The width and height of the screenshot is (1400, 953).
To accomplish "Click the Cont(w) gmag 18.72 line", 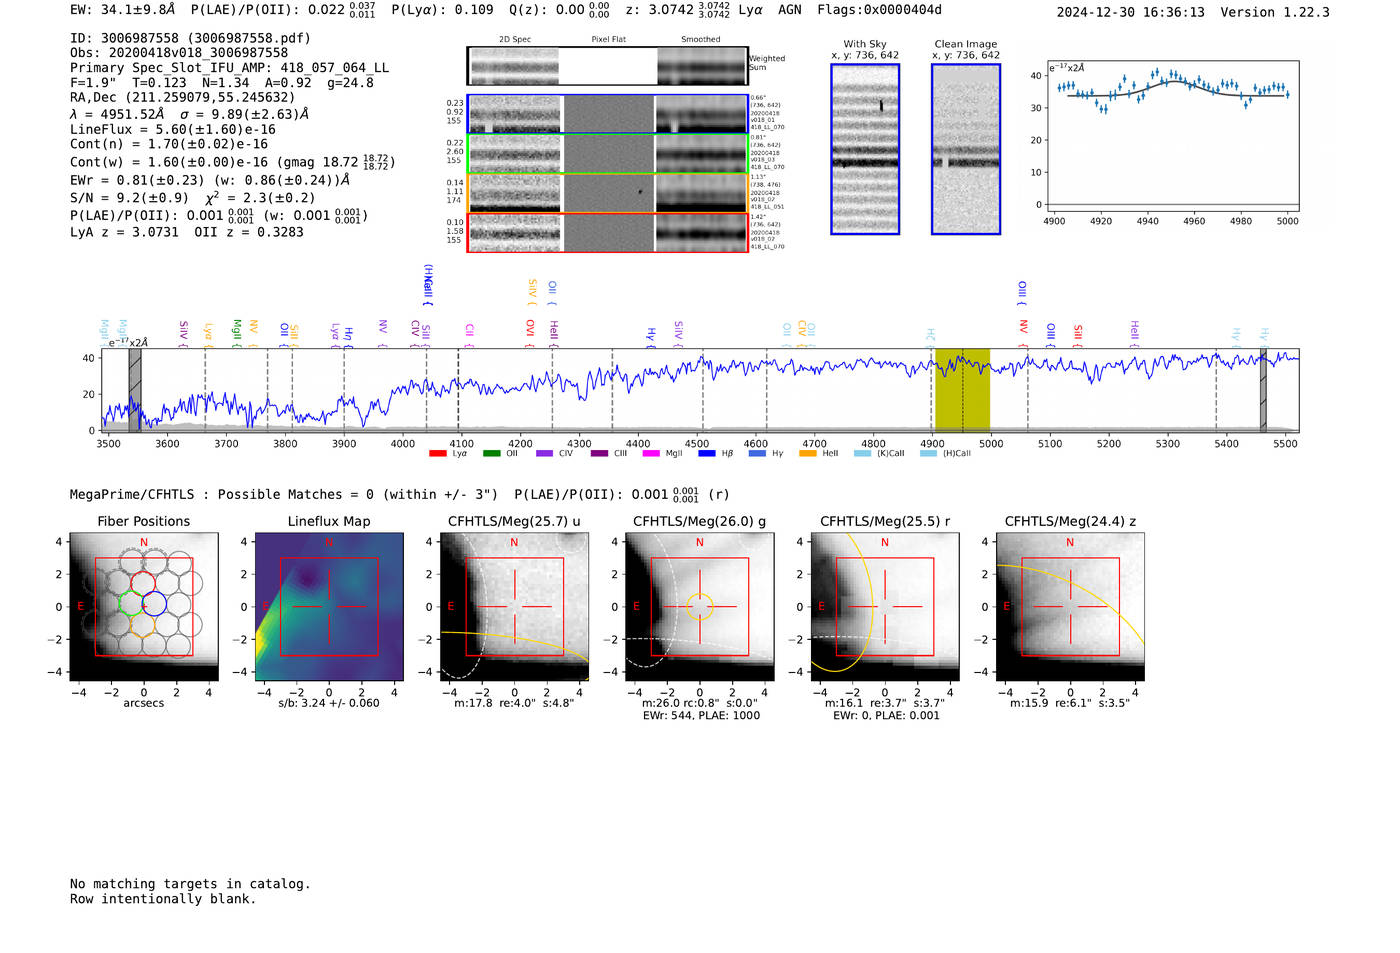I will pyautogui.click(x=232, y=162).
